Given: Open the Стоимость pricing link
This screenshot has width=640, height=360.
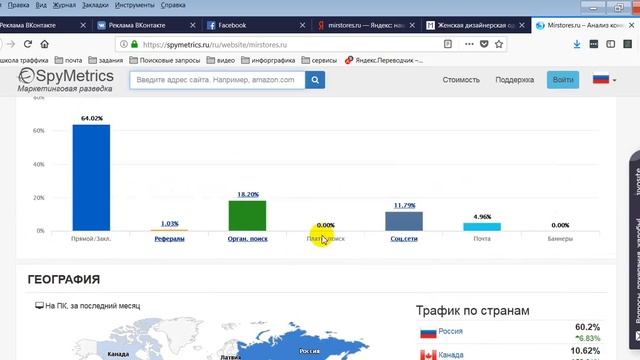Looking at the screenshot, I should click(x=461, y=80).
